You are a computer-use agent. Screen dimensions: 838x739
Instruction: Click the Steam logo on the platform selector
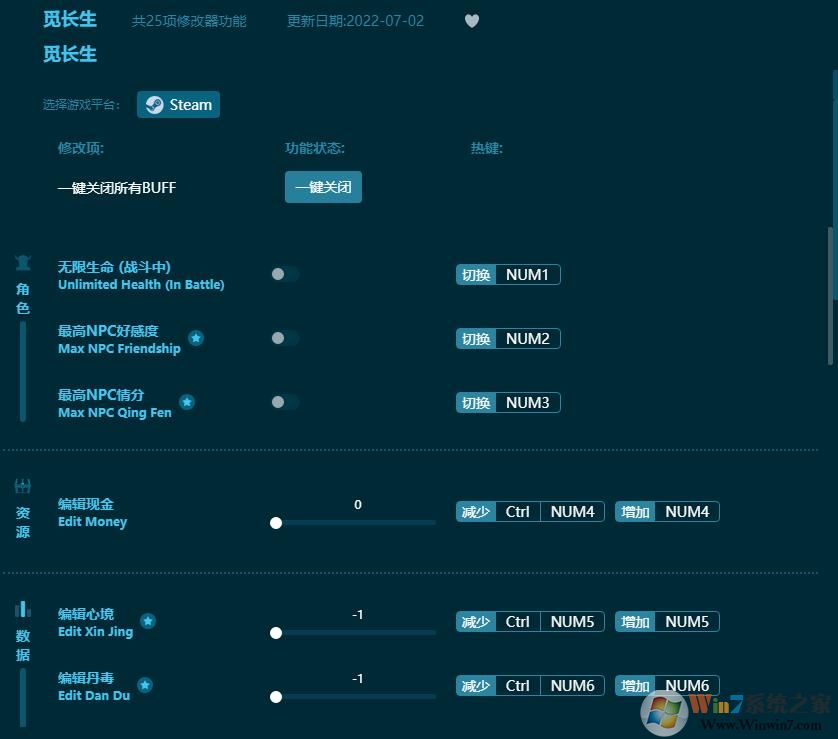tap(155, 104)
